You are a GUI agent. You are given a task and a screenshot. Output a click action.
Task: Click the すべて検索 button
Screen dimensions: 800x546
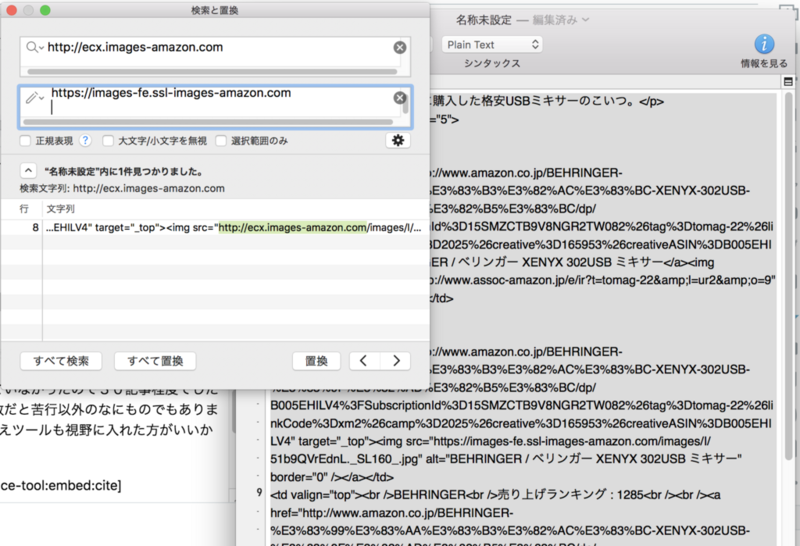(61, 361)
